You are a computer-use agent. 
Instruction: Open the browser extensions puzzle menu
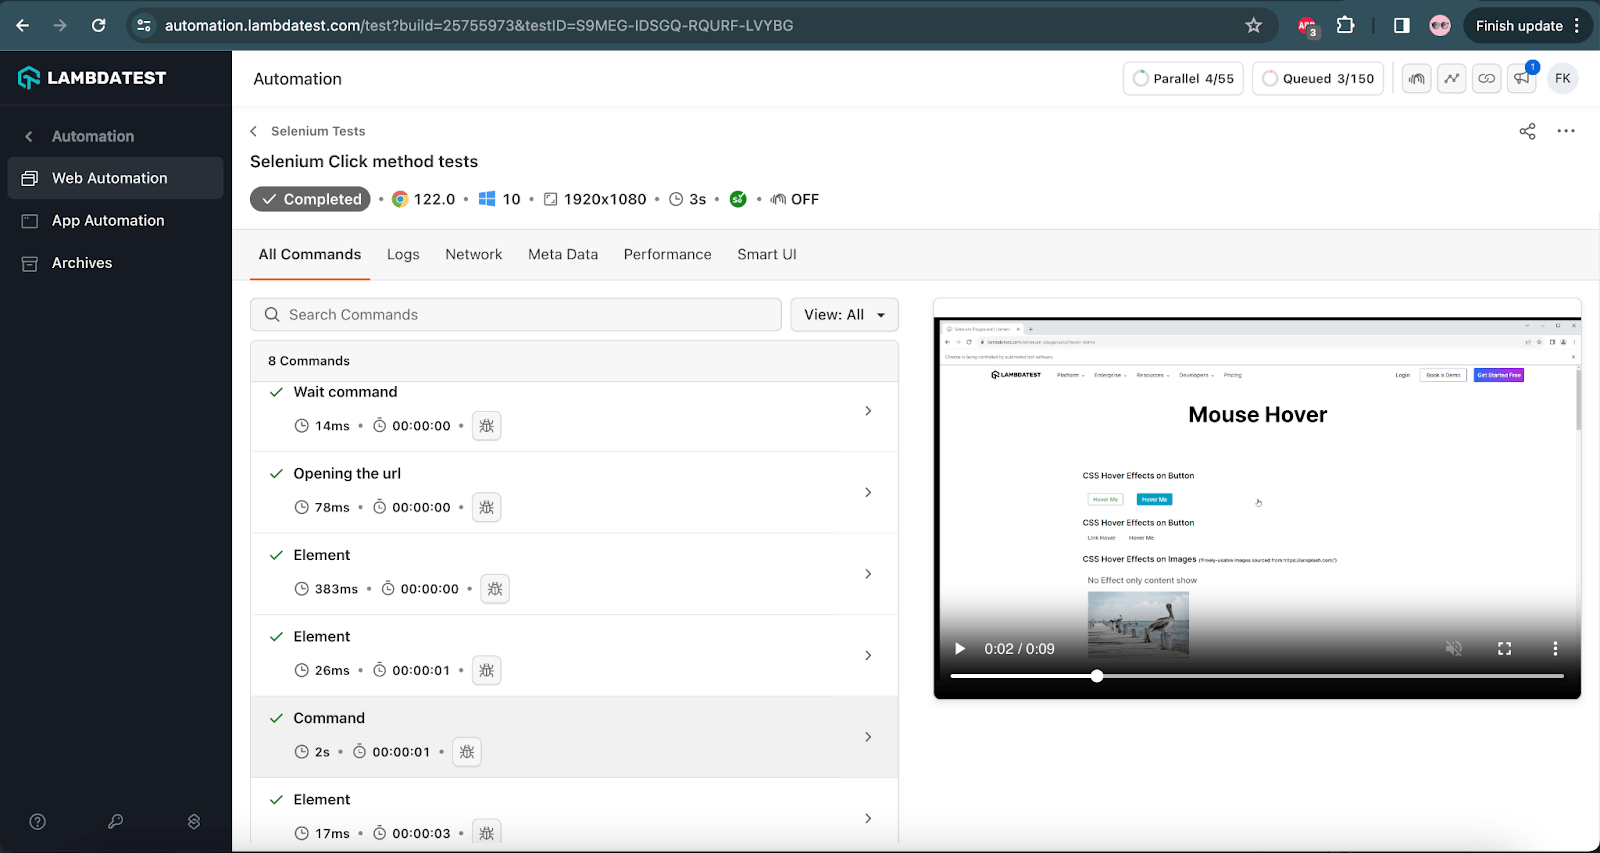pyautogui.click(x=1346, y=26)
